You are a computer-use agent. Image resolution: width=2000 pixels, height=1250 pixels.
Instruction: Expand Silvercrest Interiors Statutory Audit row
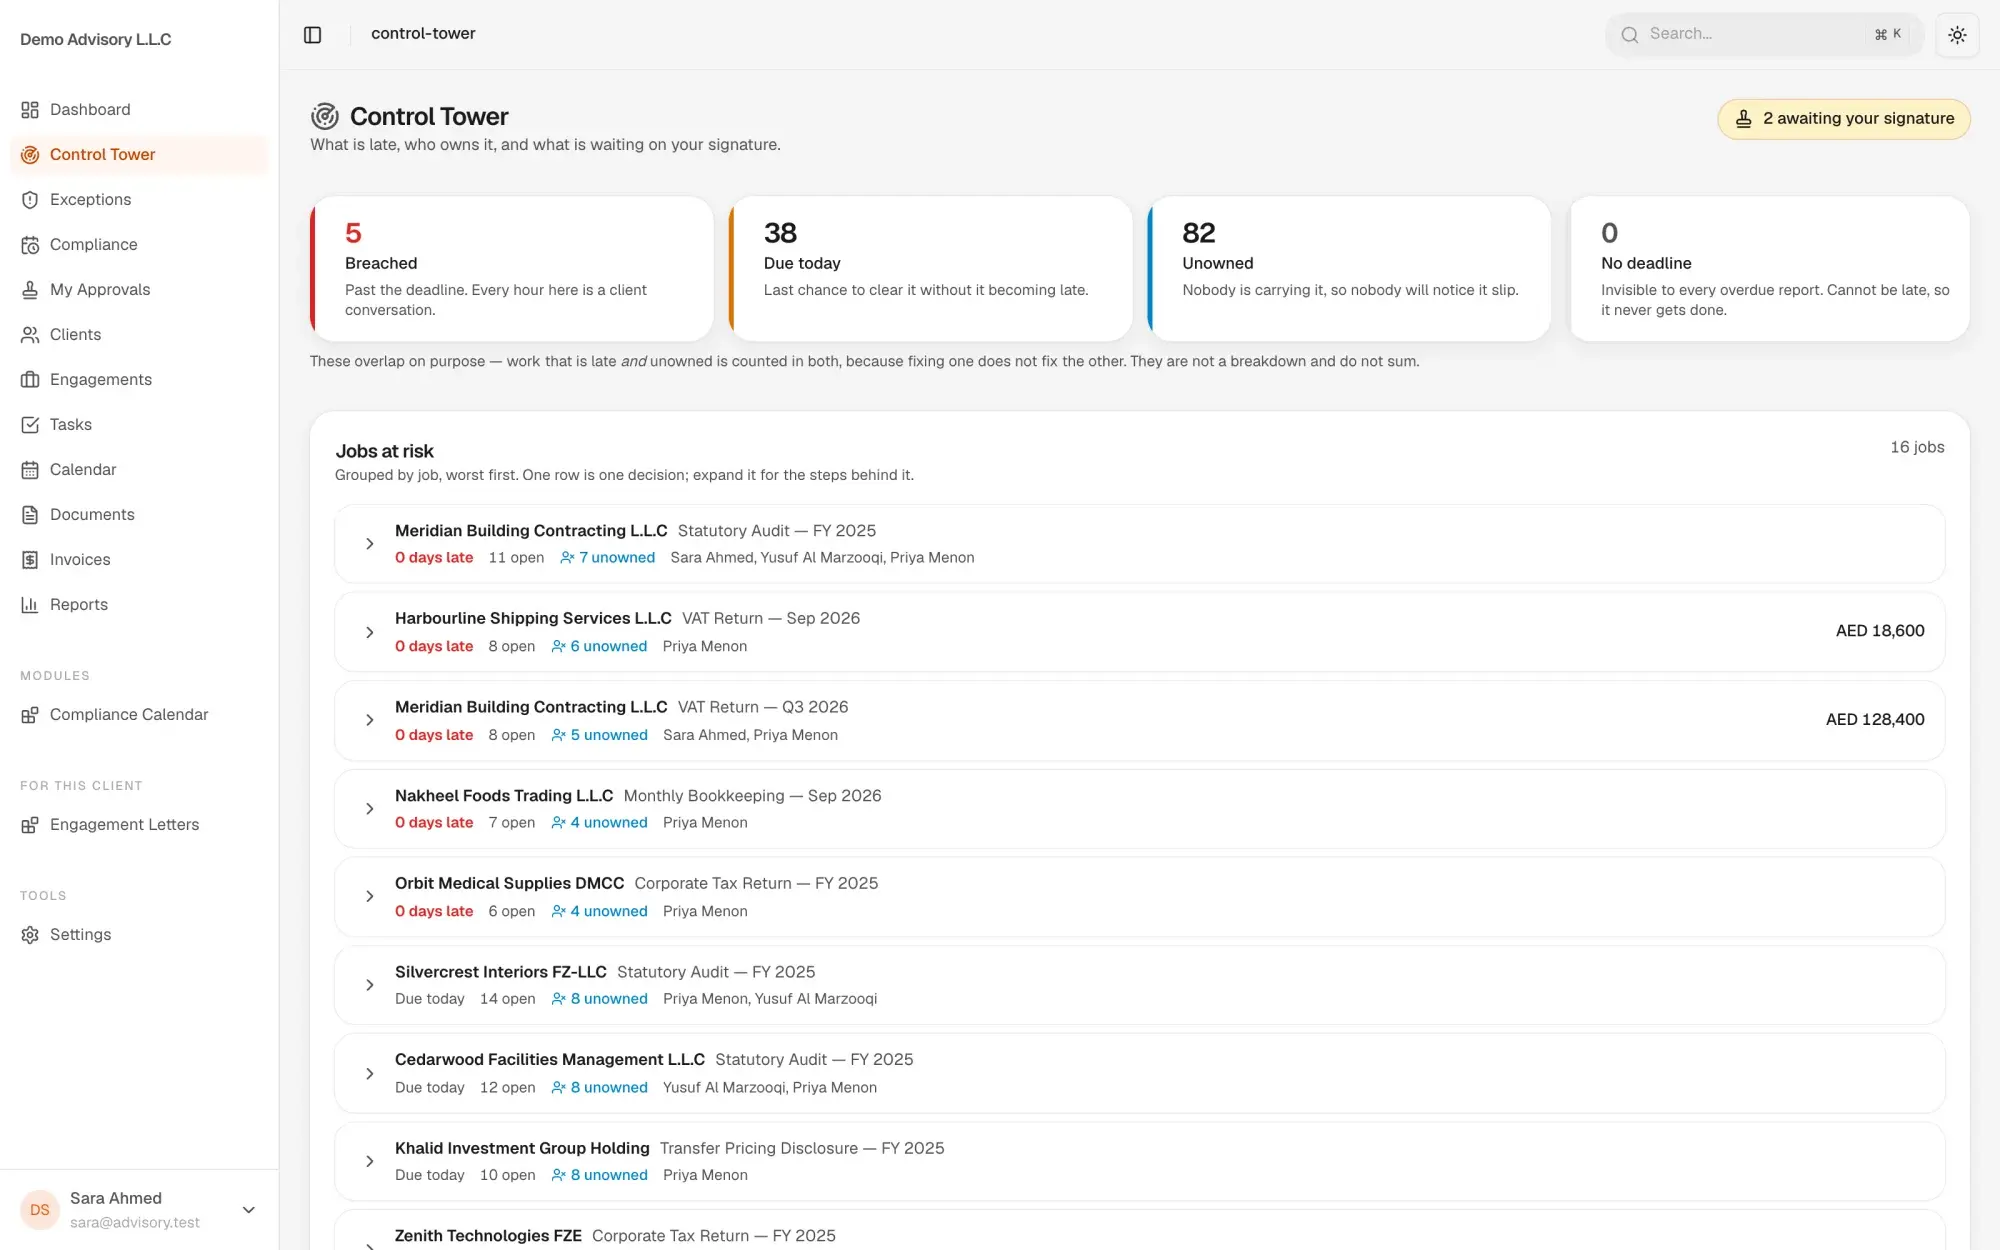click(370, 986)
